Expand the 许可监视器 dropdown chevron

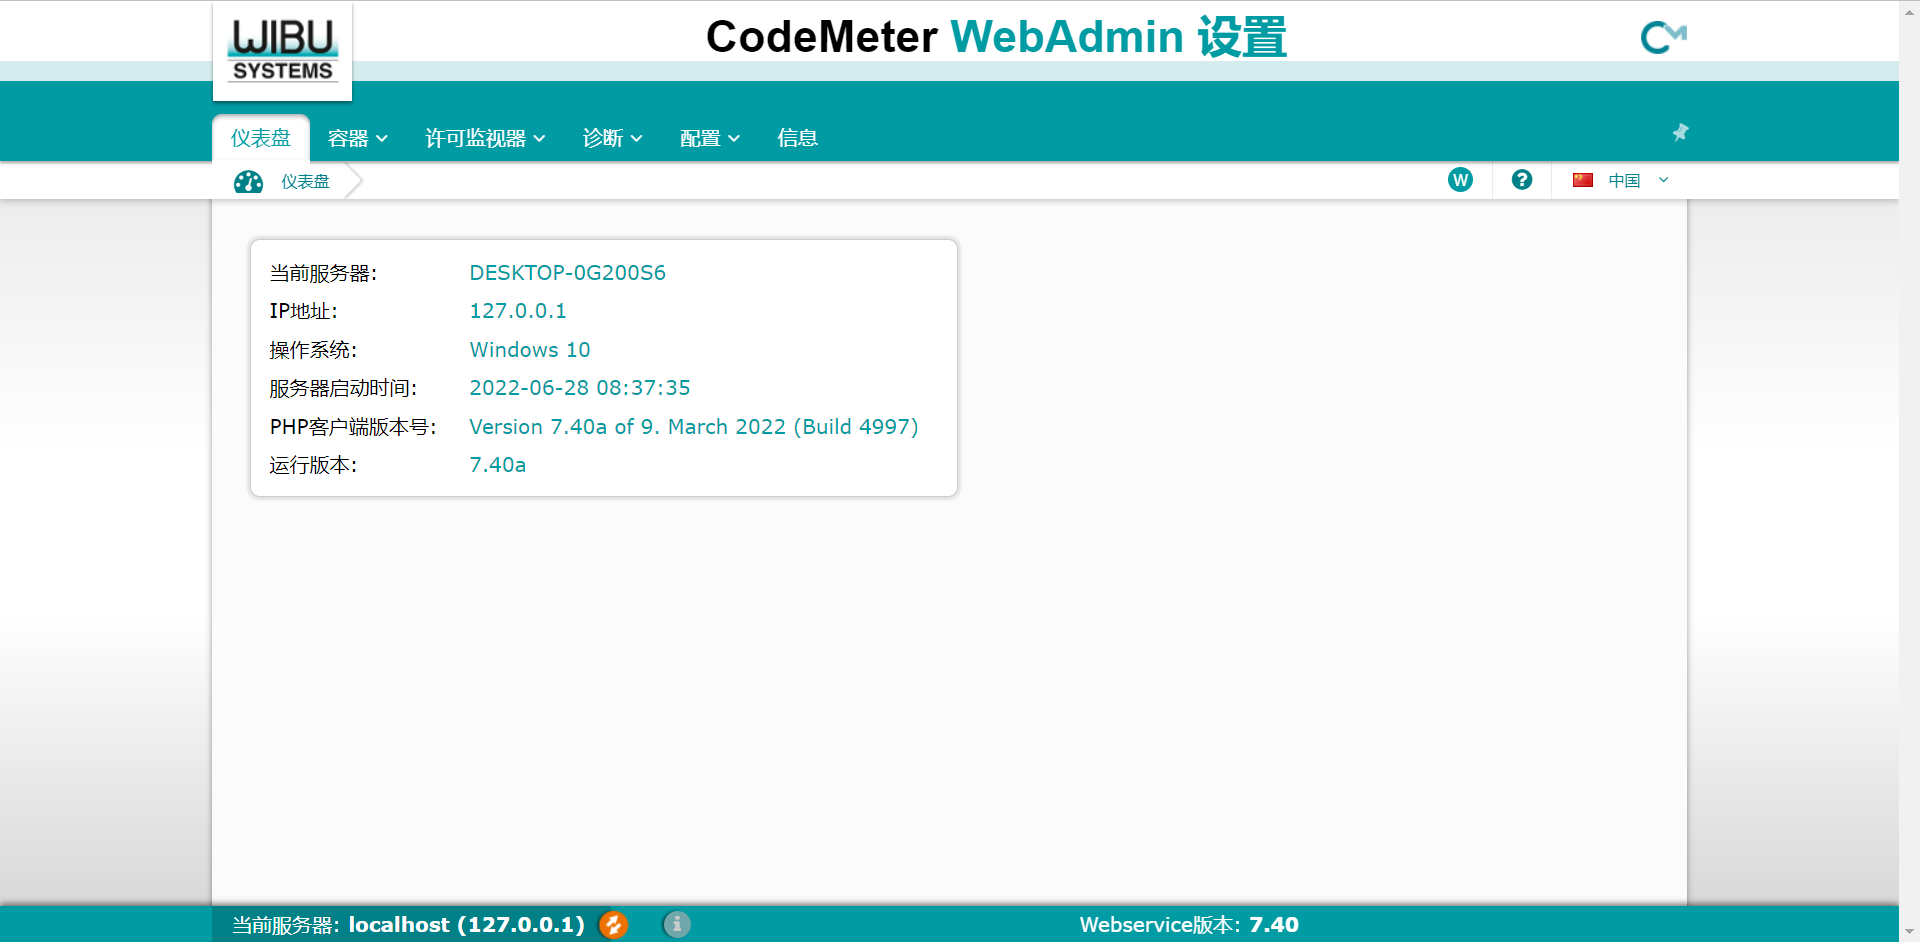[x=539, y=139]
